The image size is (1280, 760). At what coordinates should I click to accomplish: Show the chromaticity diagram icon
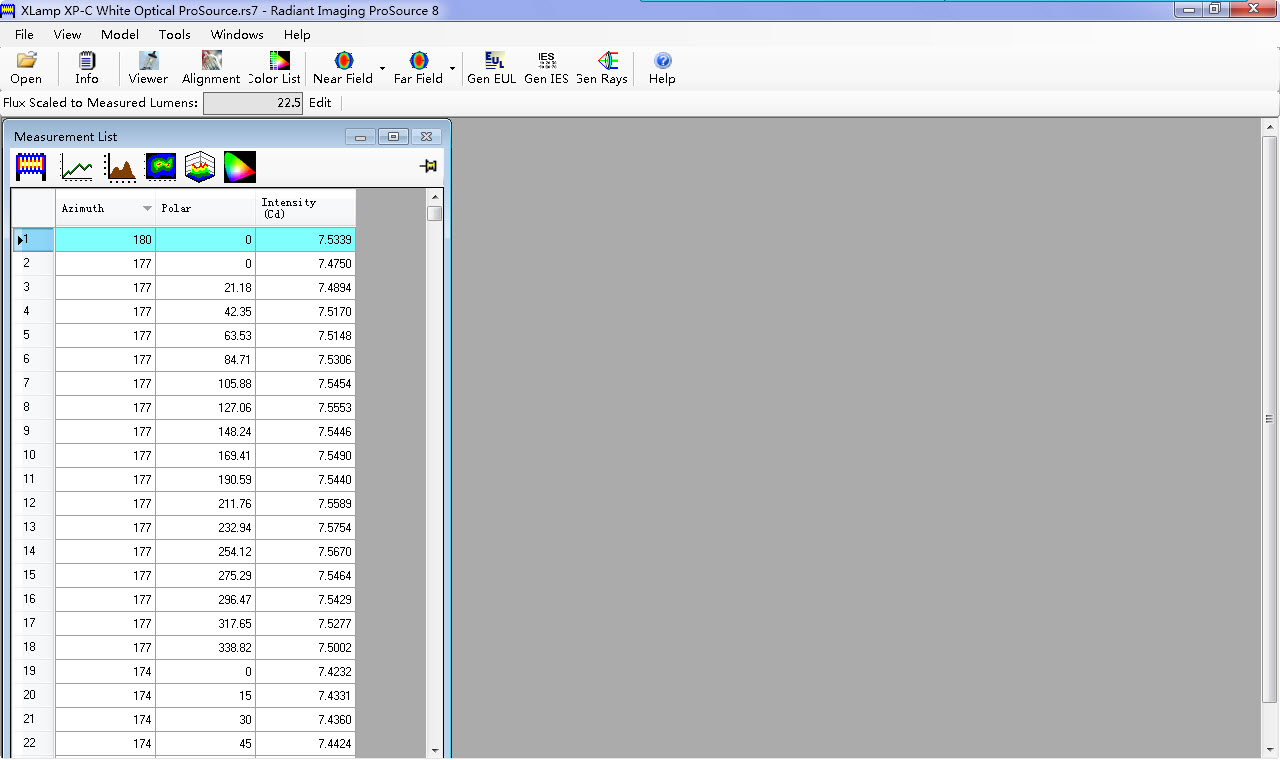tap(240, 167)
